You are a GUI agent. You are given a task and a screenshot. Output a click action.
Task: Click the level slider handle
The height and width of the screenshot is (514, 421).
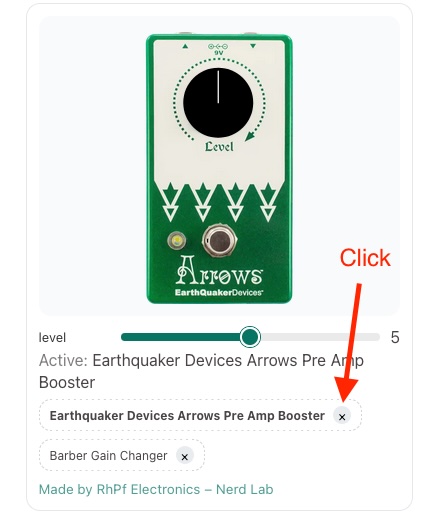point(250,337)
